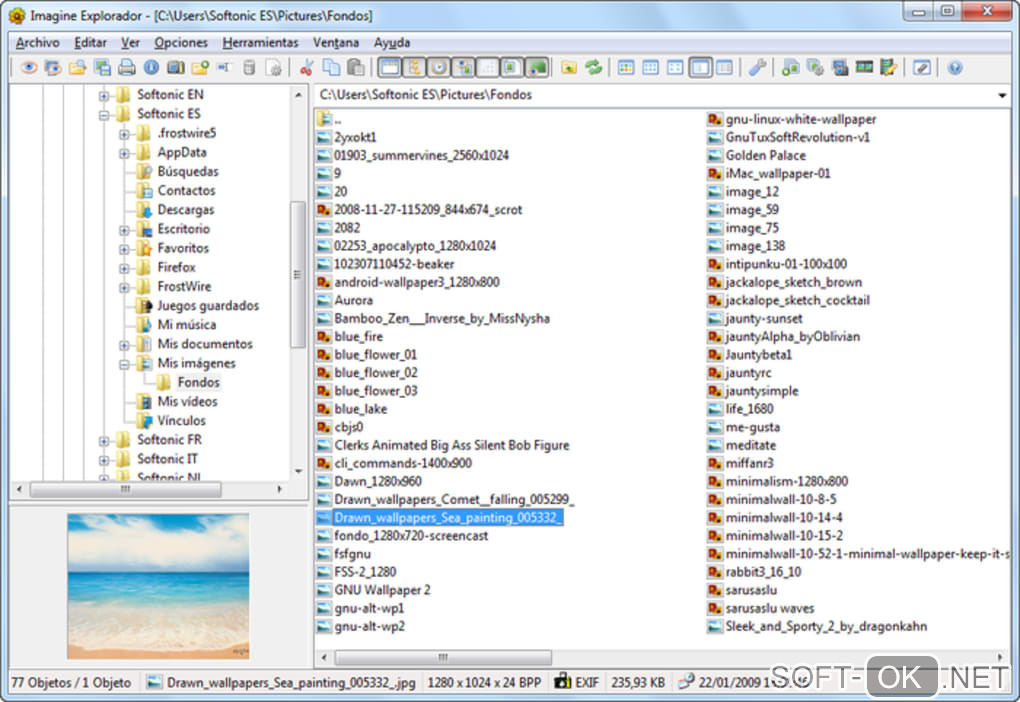Click the paperclip window toolbar icon

(x=922, y=68)
